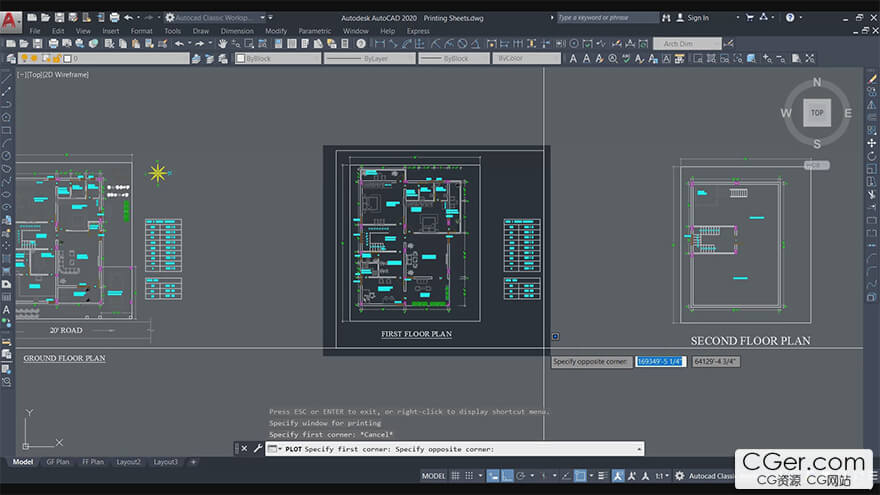
Task: Click the Linear dimension tool icon
Action: pos(380,44)
